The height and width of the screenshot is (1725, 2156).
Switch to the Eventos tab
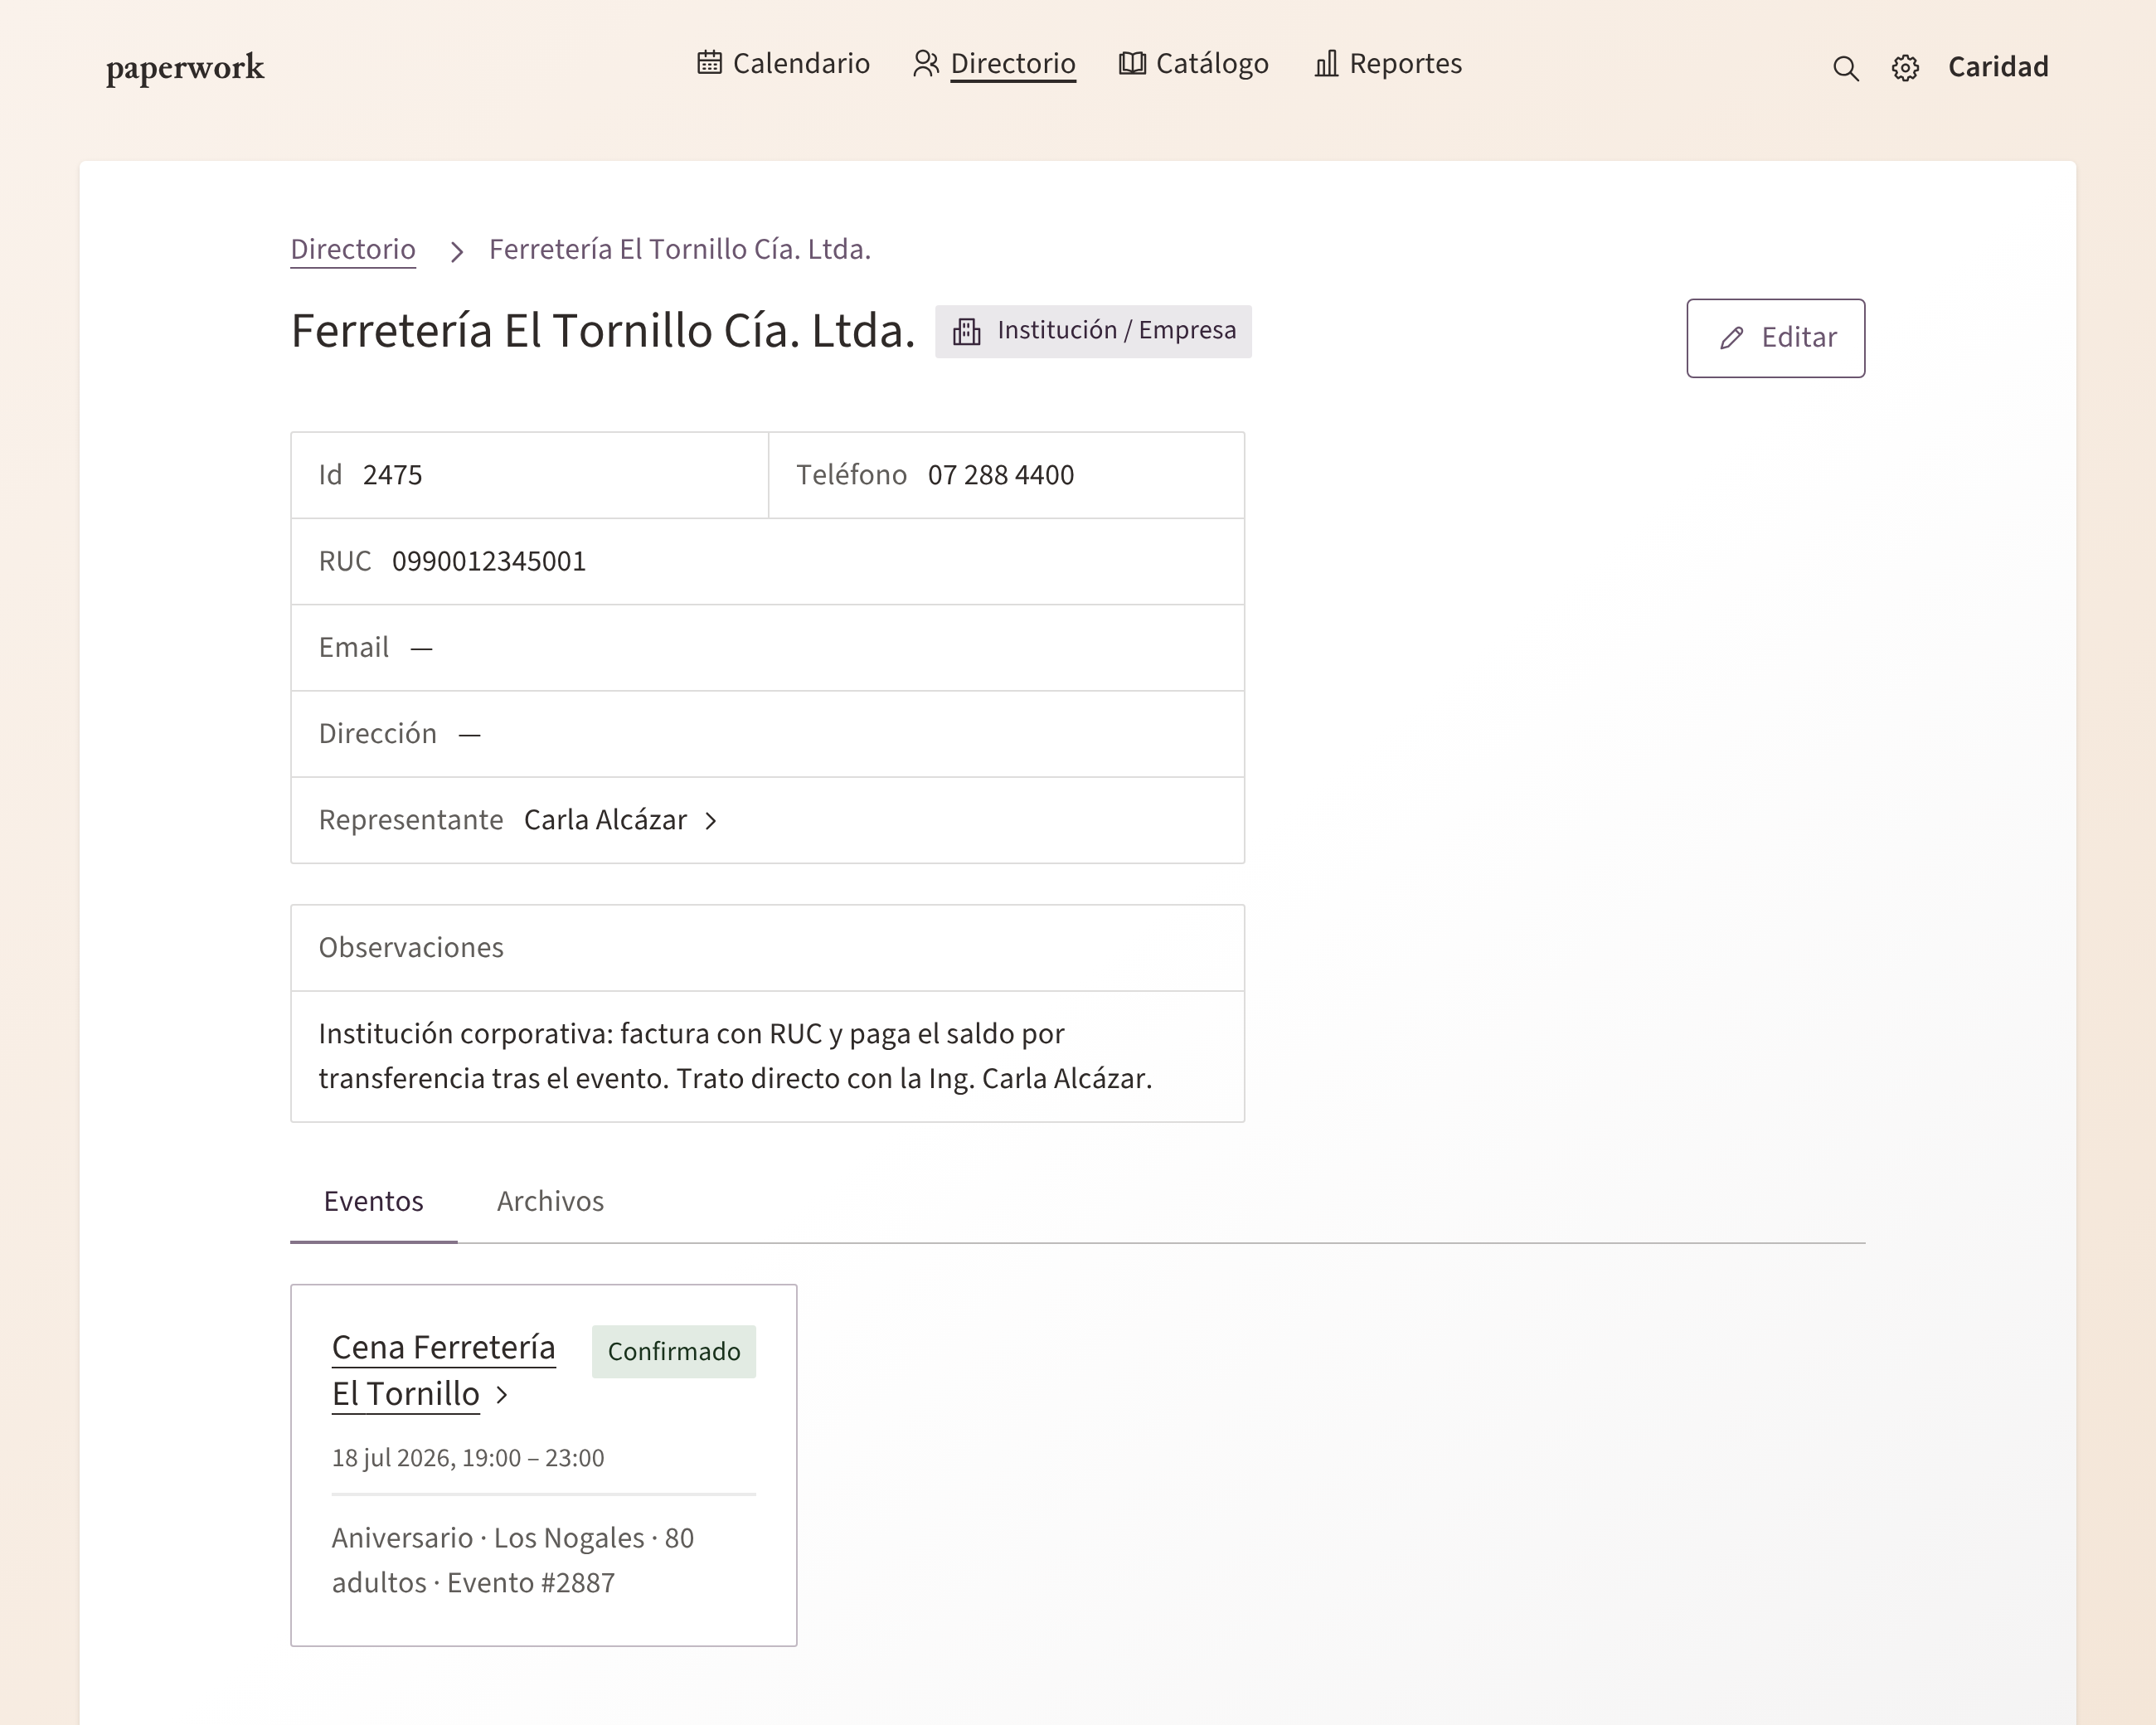pyautogui.click(x=373, y=1201)
